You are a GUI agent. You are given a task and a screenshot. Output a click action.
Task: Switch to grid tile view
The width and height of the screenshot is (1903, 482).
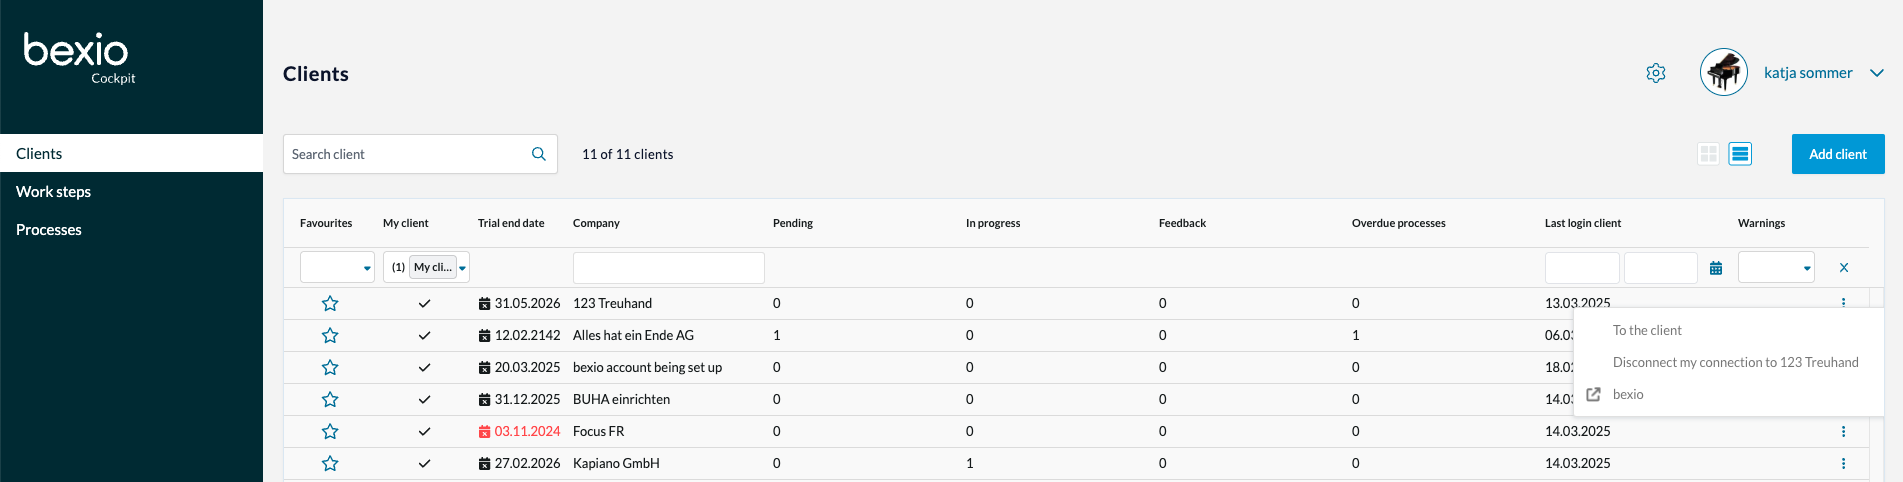[1708, 154]
